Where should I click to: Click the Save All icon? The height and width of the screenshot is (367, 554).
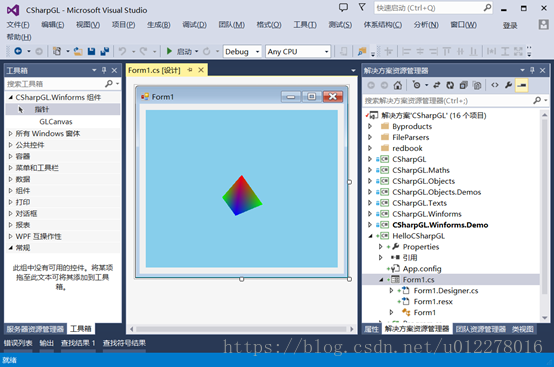[x=105, y=52]
